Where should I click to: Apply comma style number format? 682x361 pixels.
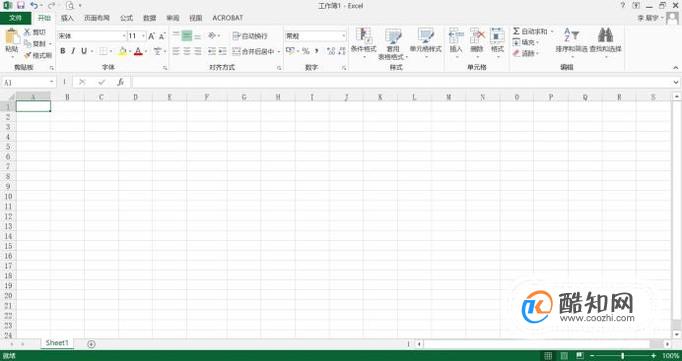(317, 51)
